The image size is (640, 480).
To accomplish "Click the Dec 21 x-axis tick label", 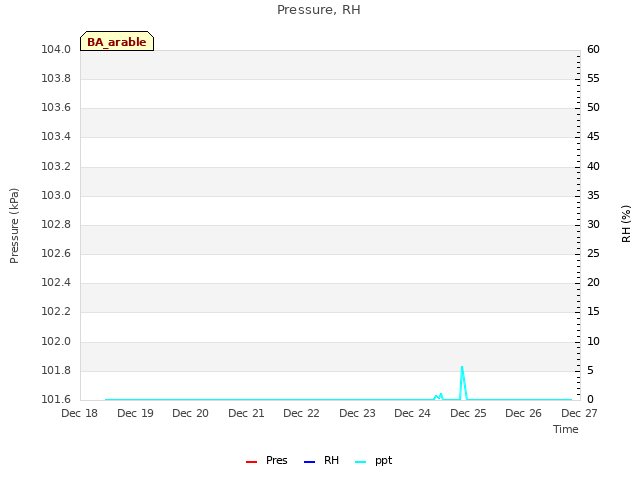I will pyautogui.click(x=246, y=413).
